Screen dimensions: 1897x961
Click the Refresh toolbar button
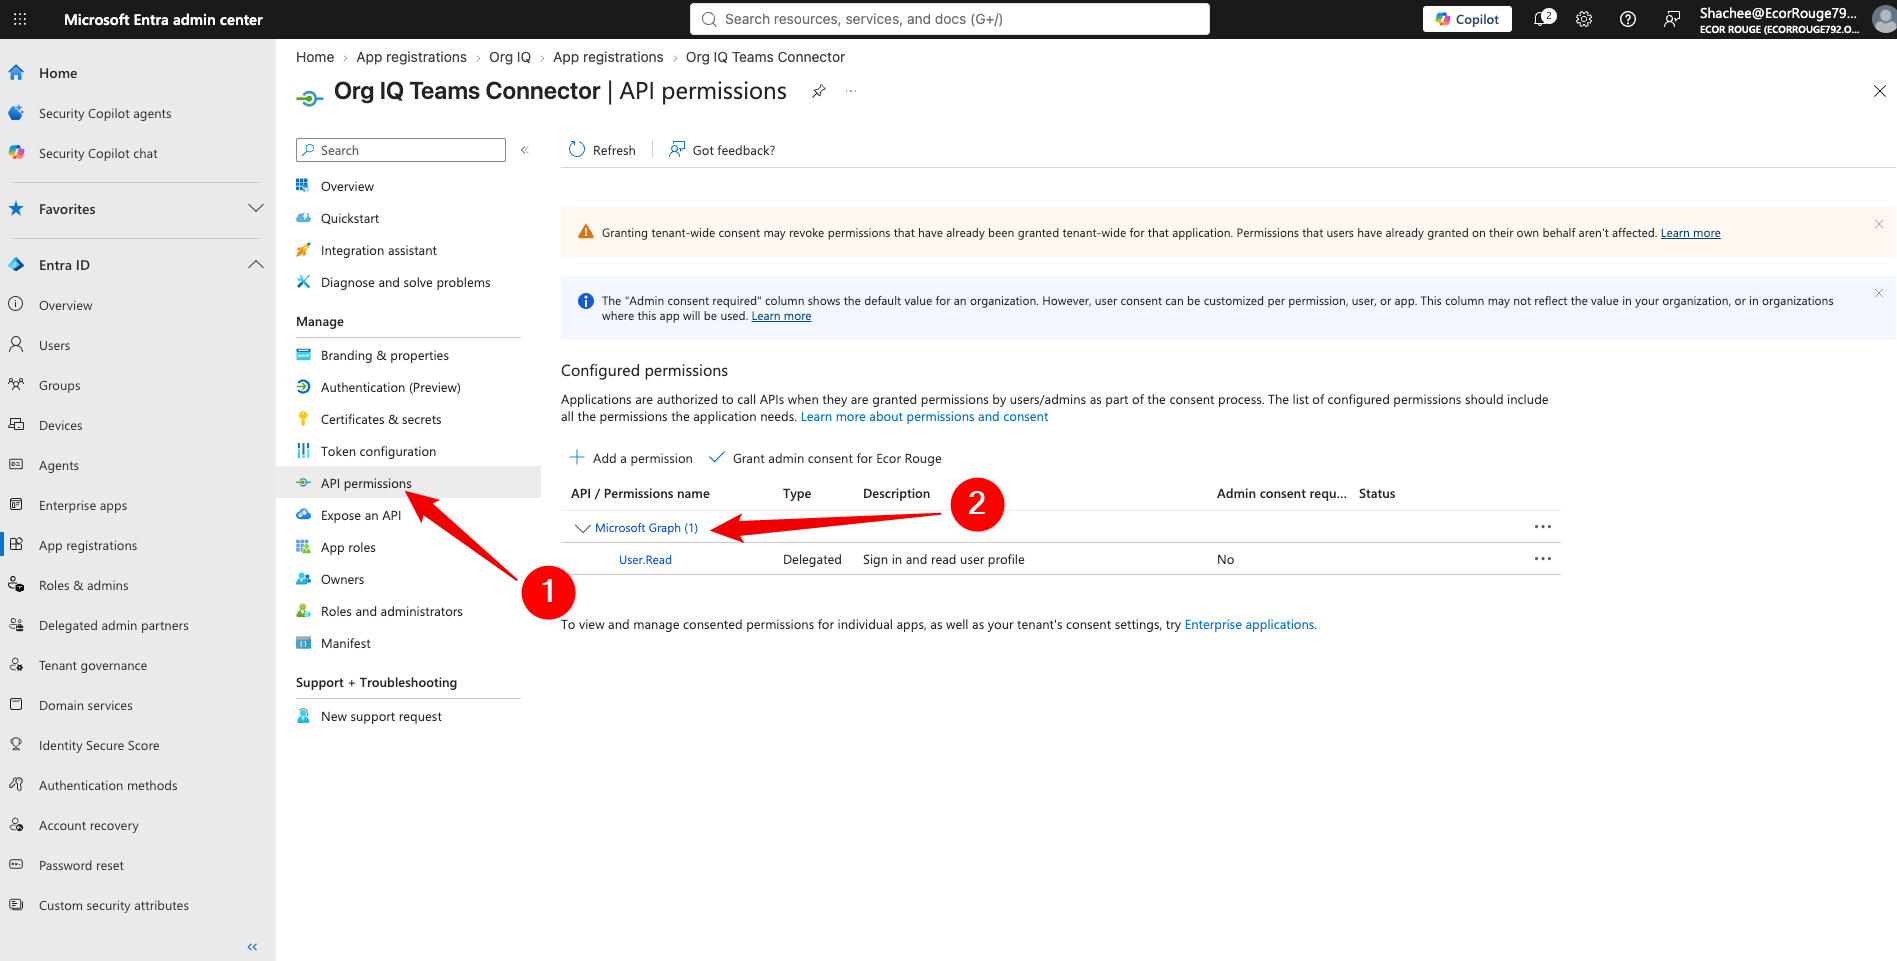click(602, 150)
